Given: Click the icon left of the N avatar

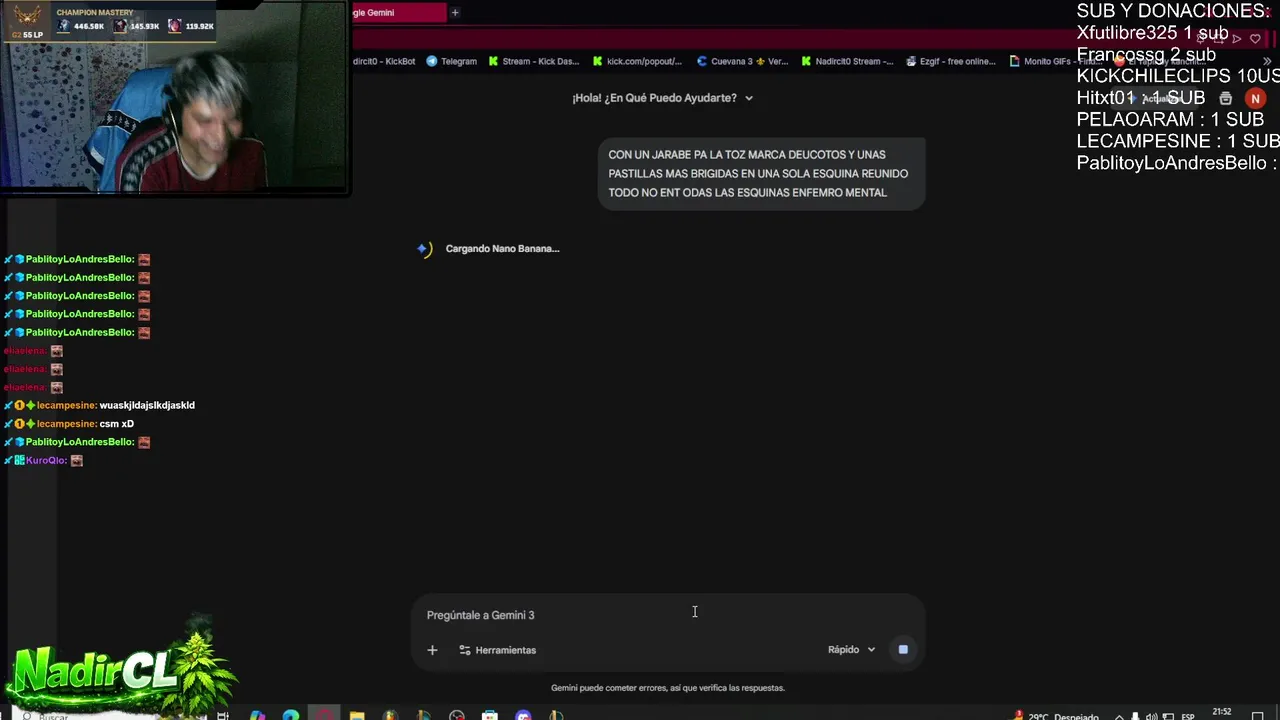Looking at the screenshot, I should coord(1225,99).
